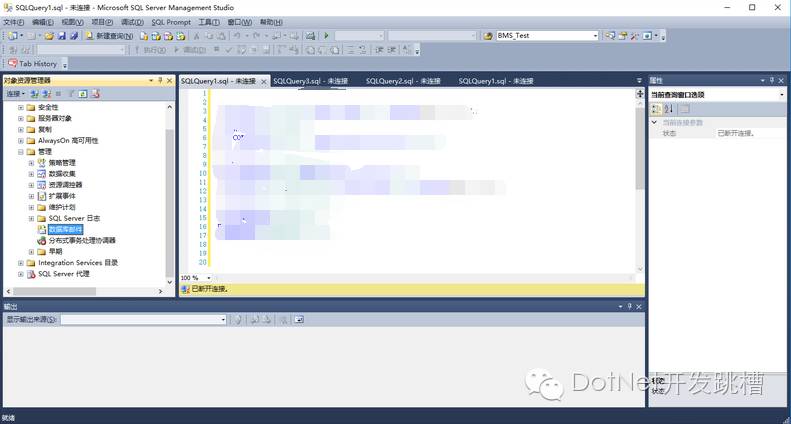Click Connect Object Explorer icon
791x424 pixels.
pos(35,94)
